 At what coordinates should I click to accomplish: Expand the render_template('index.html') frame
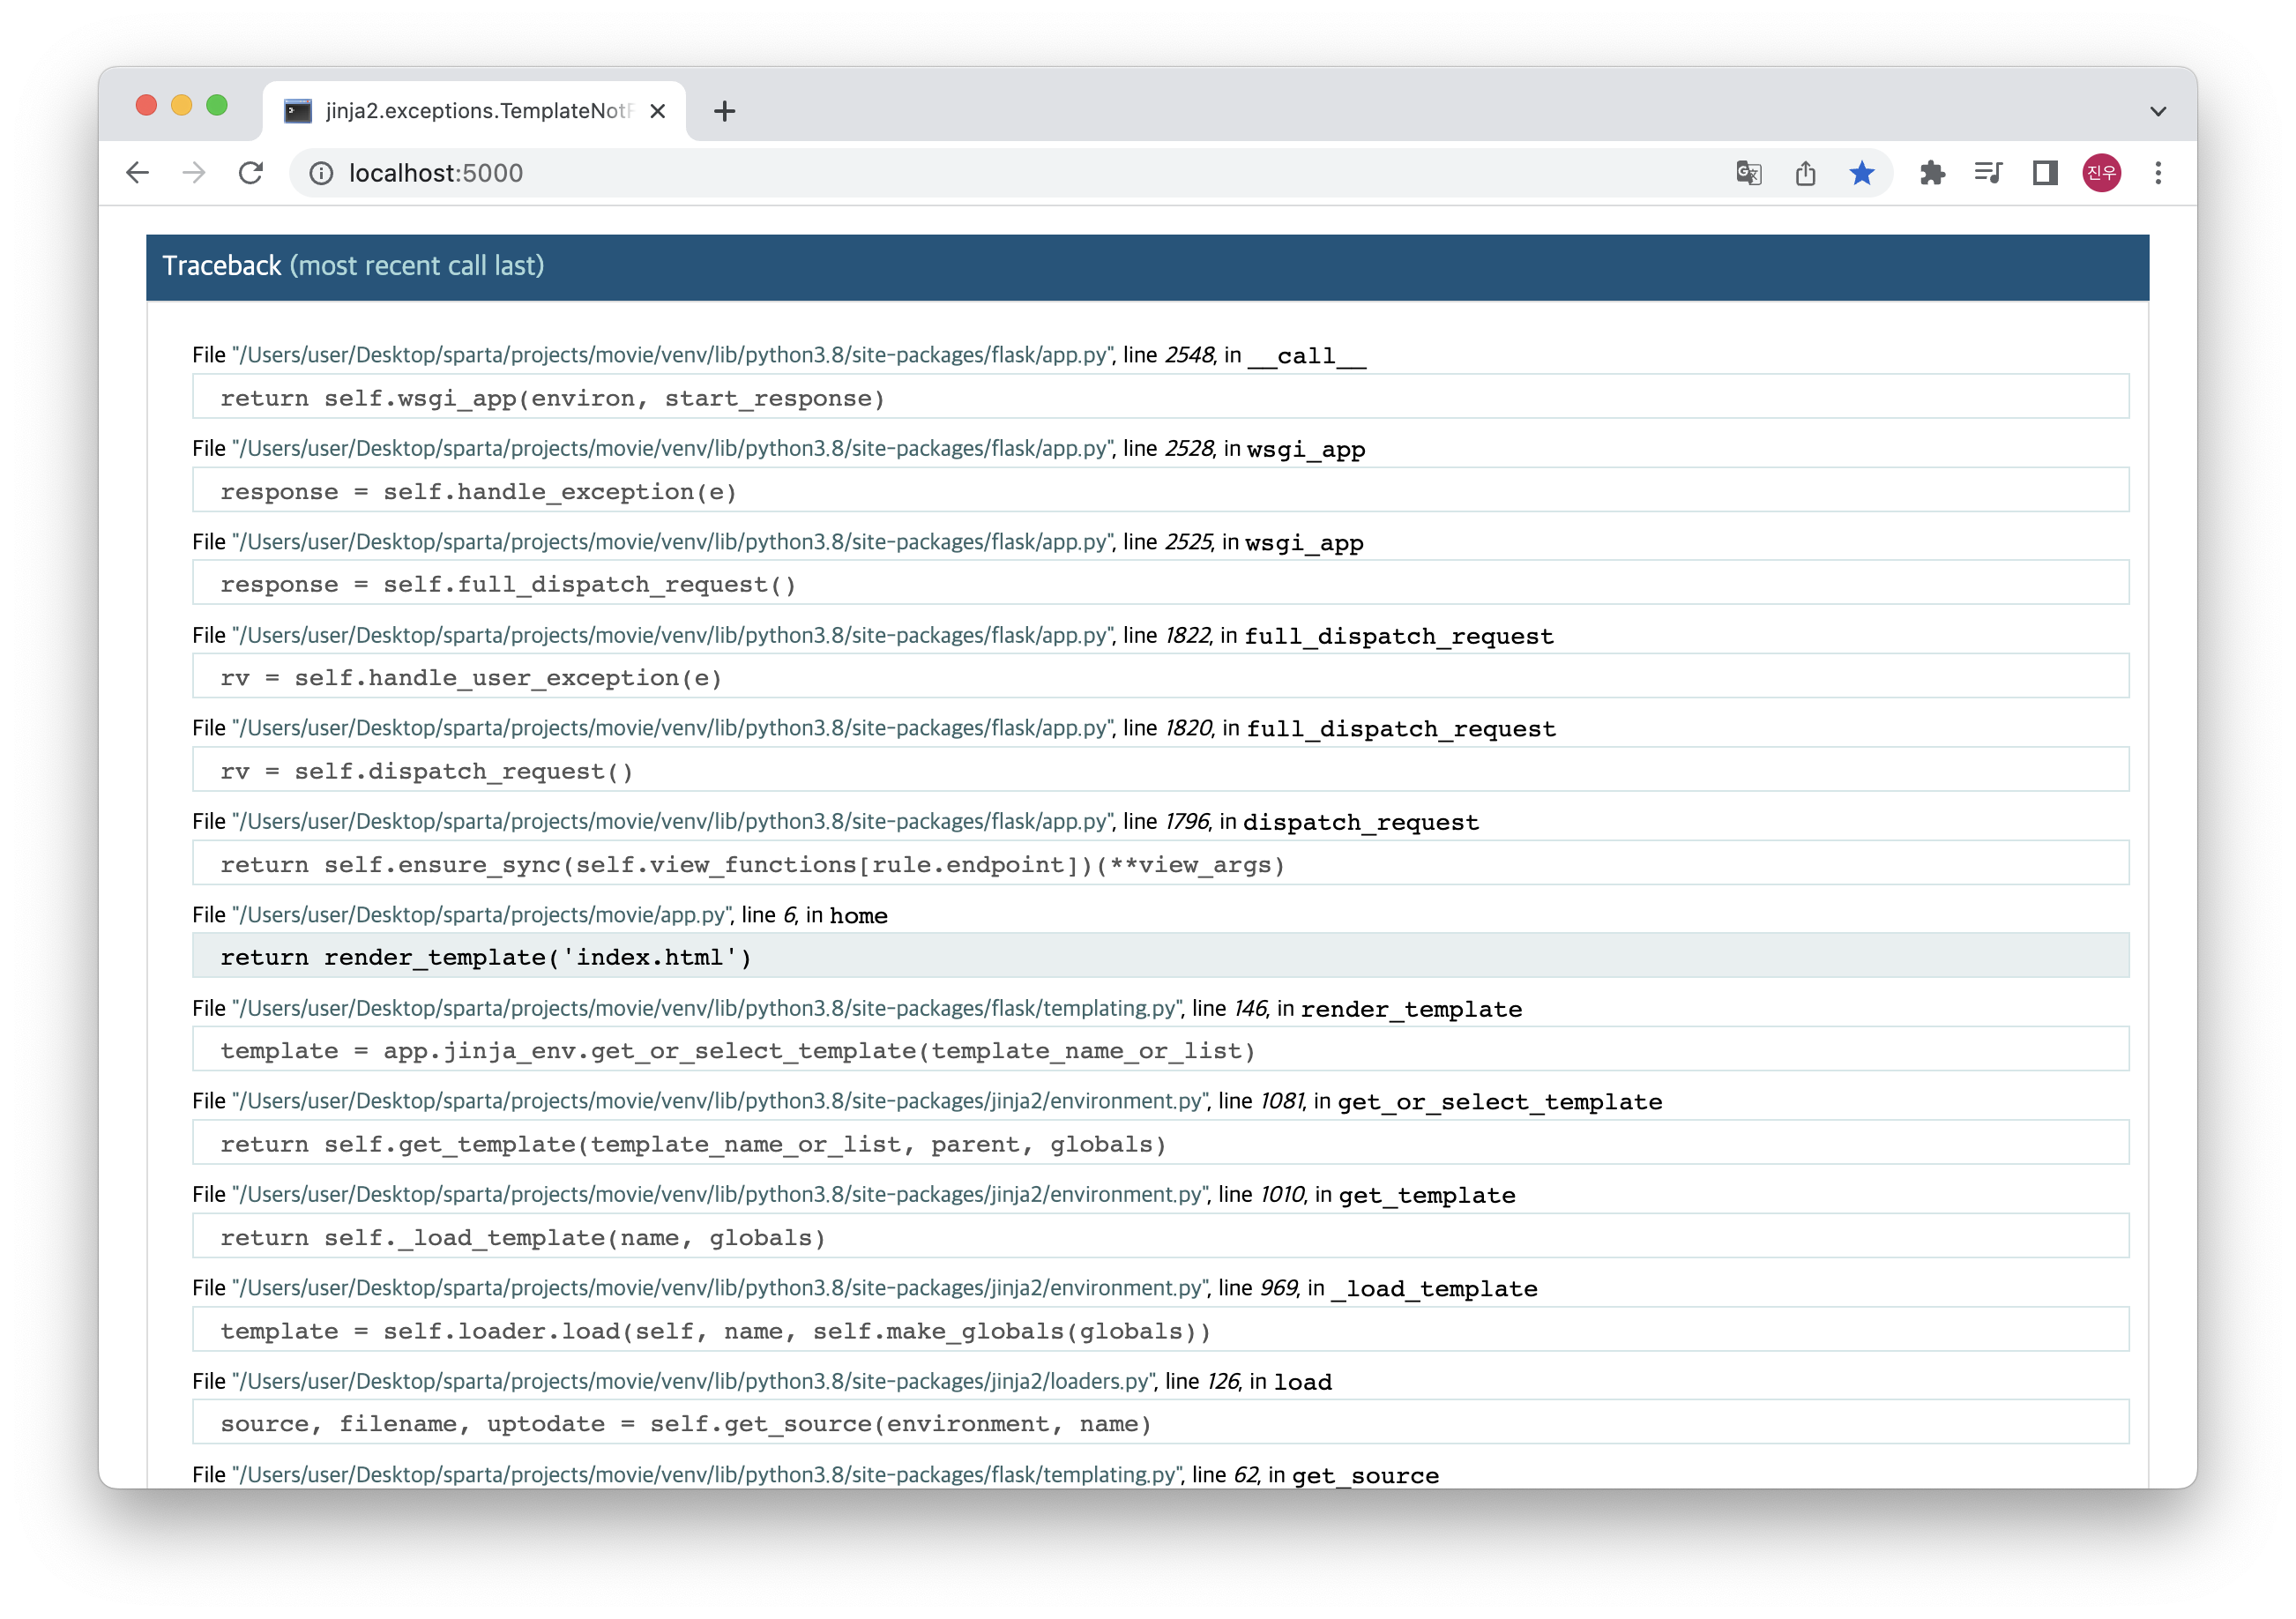click(1160, 956)
